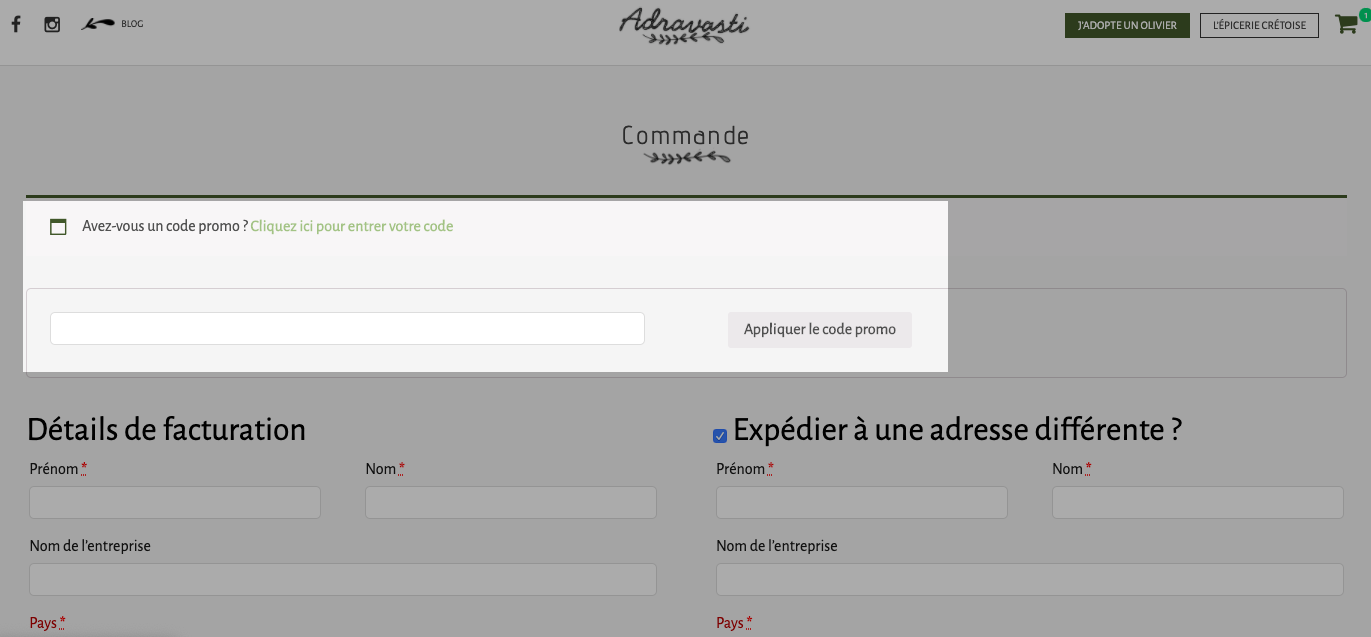Viewport: 1371px width, 637px height.
Task: Open the shopping cart icon
Action: [x=1346, y=25]
